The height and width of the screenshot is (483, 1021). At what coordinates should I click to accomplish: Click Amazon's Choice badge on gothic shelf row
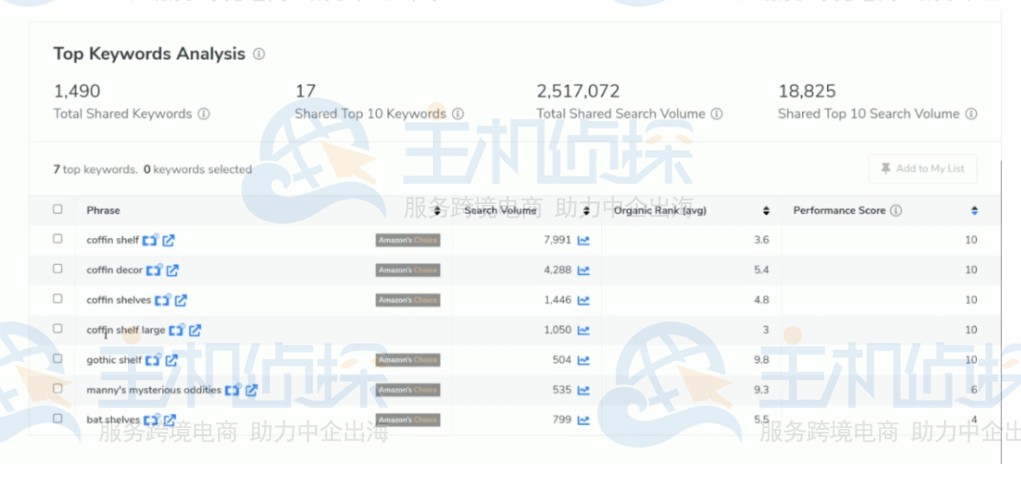tap(408, 360)
